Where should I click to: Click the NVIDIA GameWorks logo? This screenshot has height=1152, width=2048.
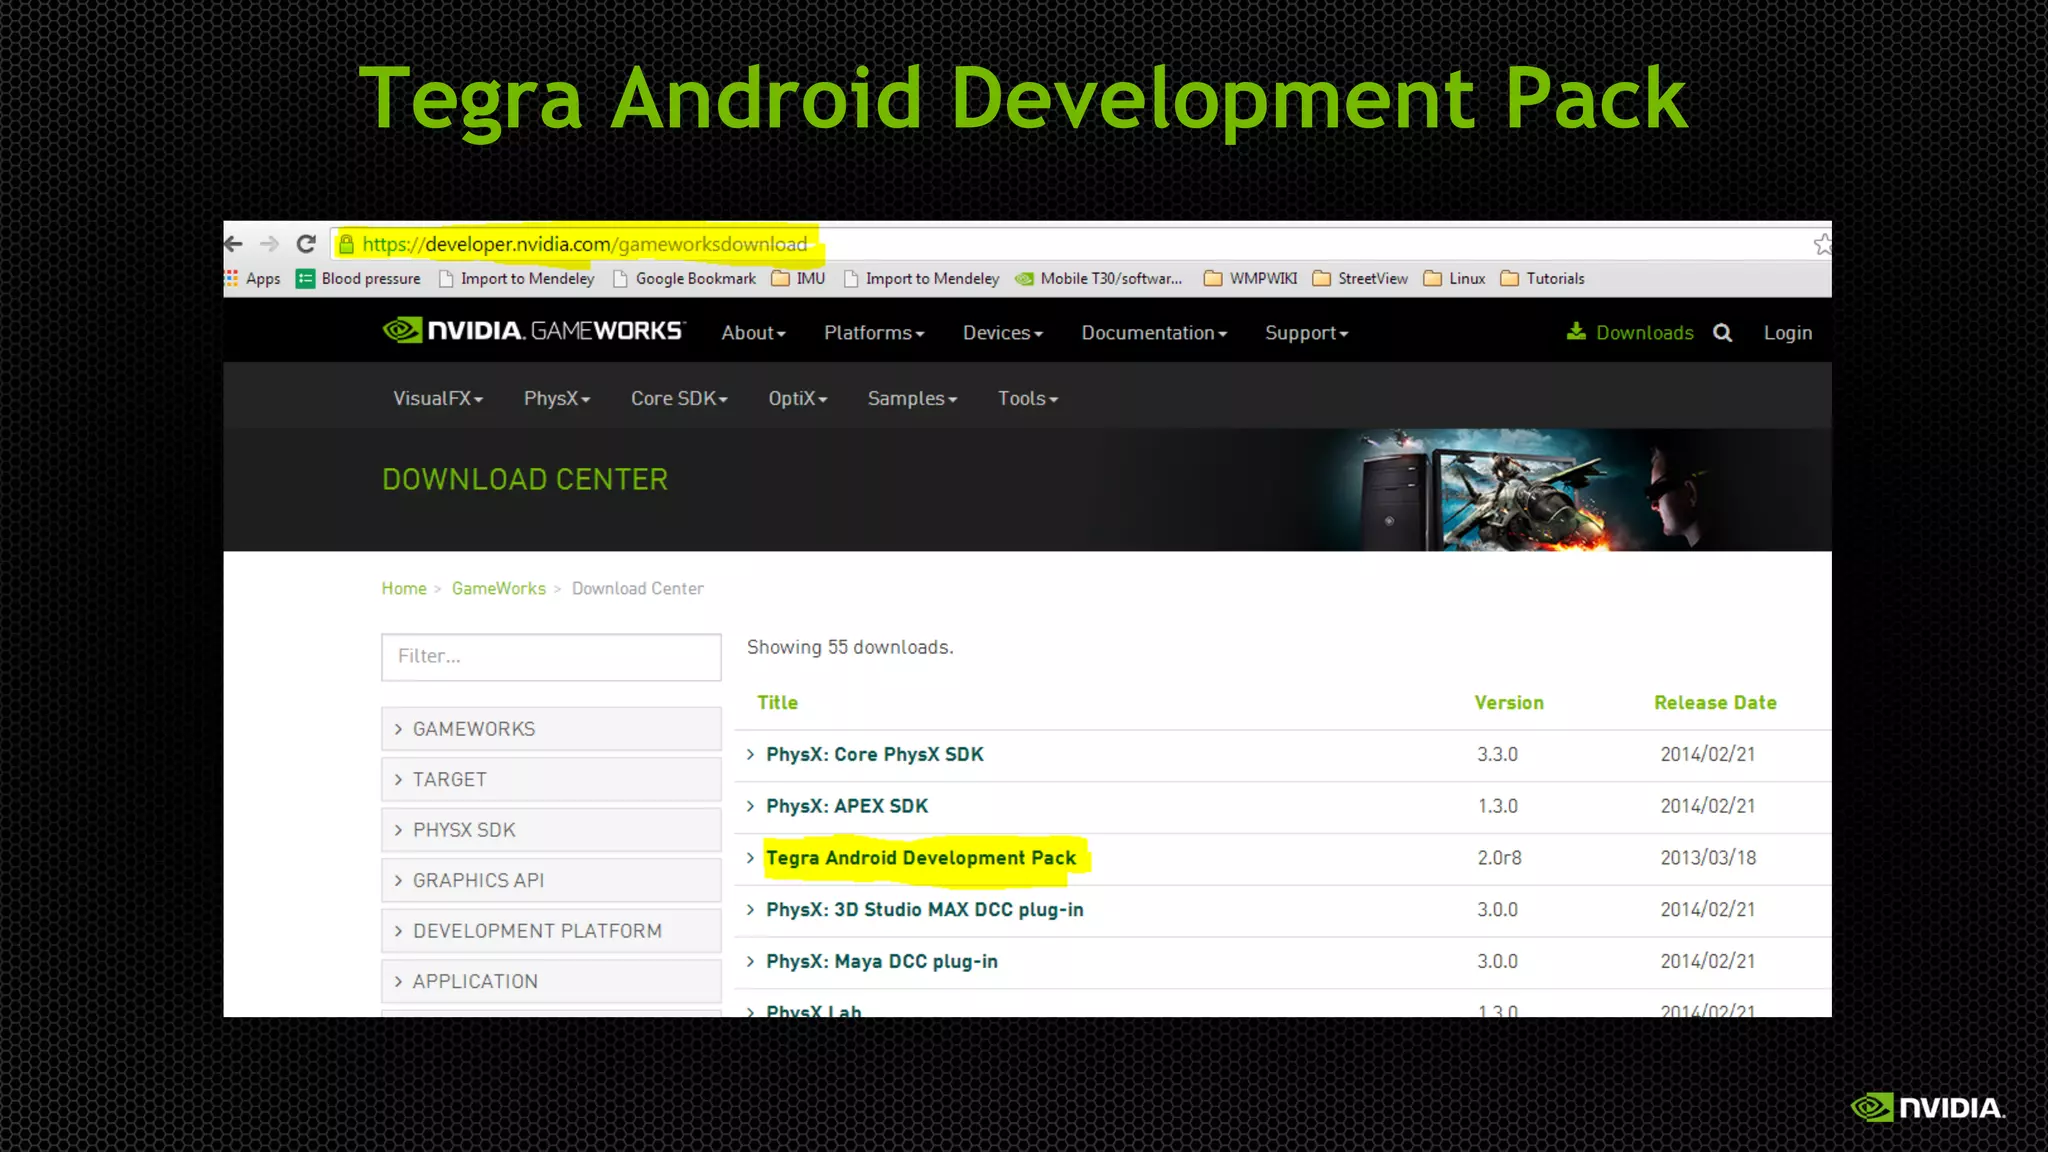[534, 330]
